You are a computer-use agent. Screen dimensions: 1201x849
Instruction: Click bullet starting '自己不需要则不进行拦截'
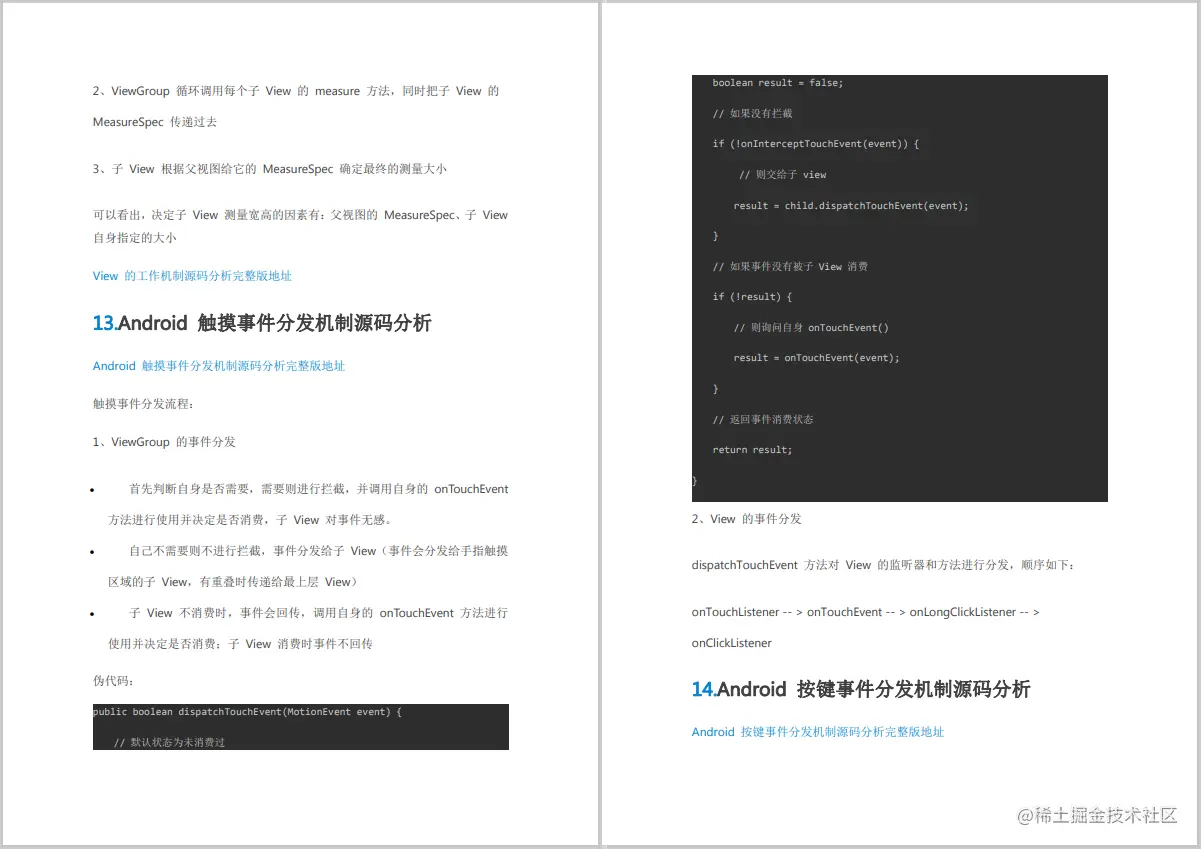click(x=308, y=566)
